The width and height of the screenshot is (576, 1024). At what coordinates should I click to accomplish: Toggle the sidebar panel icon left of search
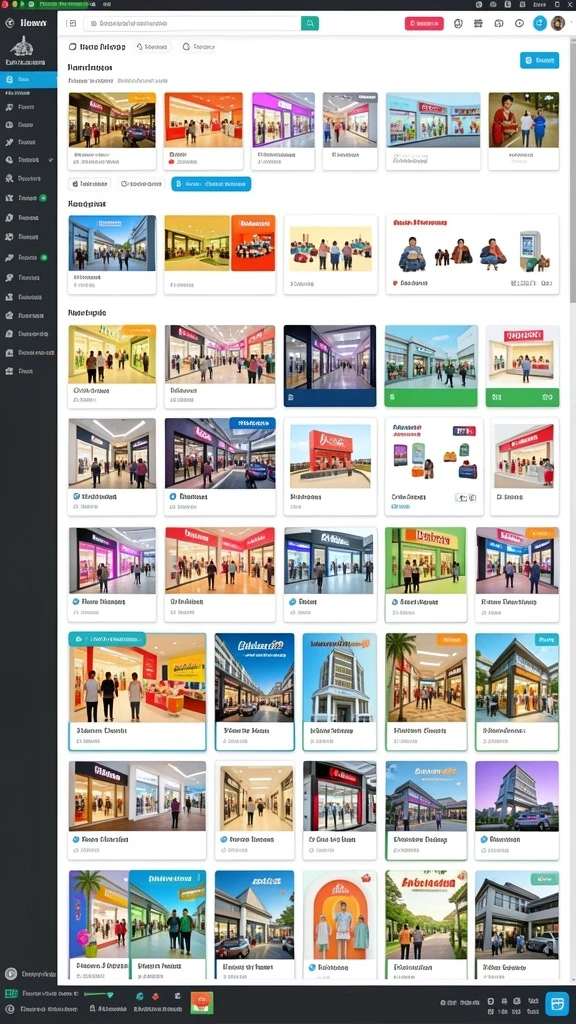click(72, 24)
